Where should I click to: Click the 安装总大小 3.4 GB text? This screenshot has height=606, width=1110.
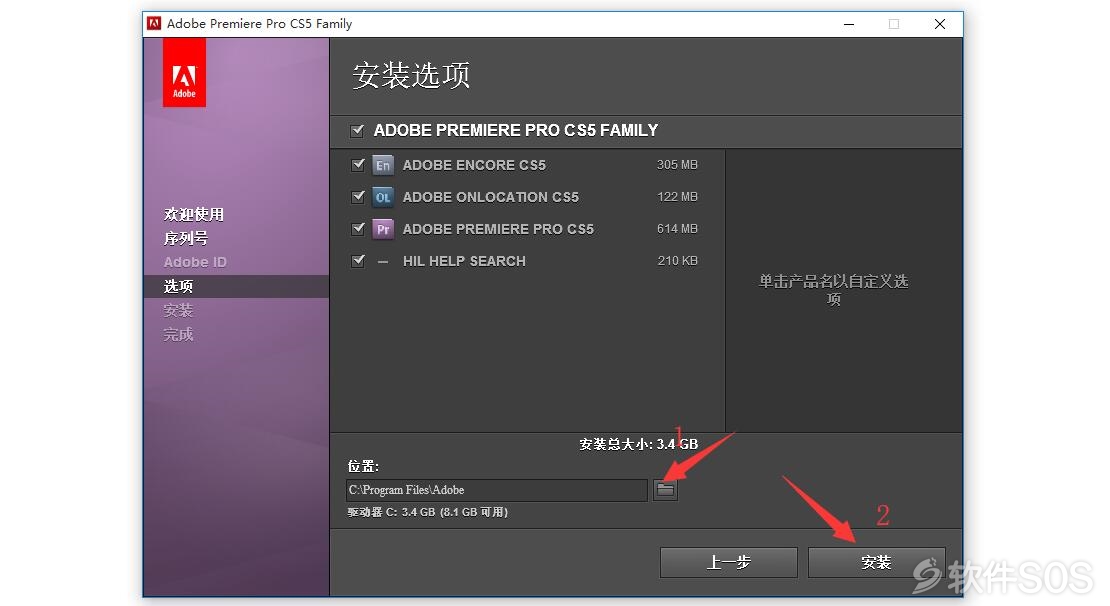click(639, 444)
